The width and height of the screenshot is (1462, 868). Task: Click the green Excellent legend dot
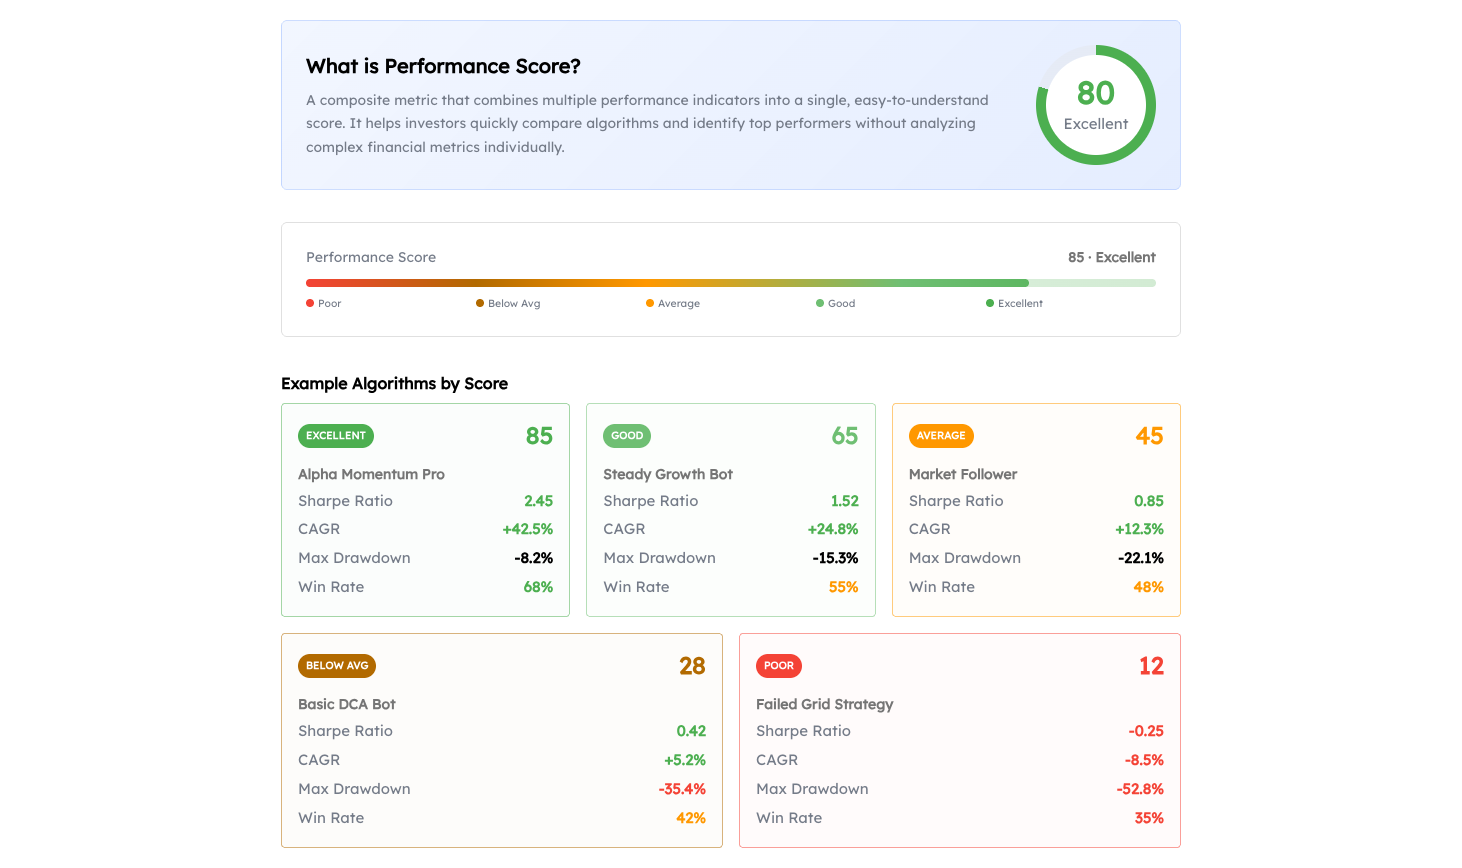coord(990,303)
